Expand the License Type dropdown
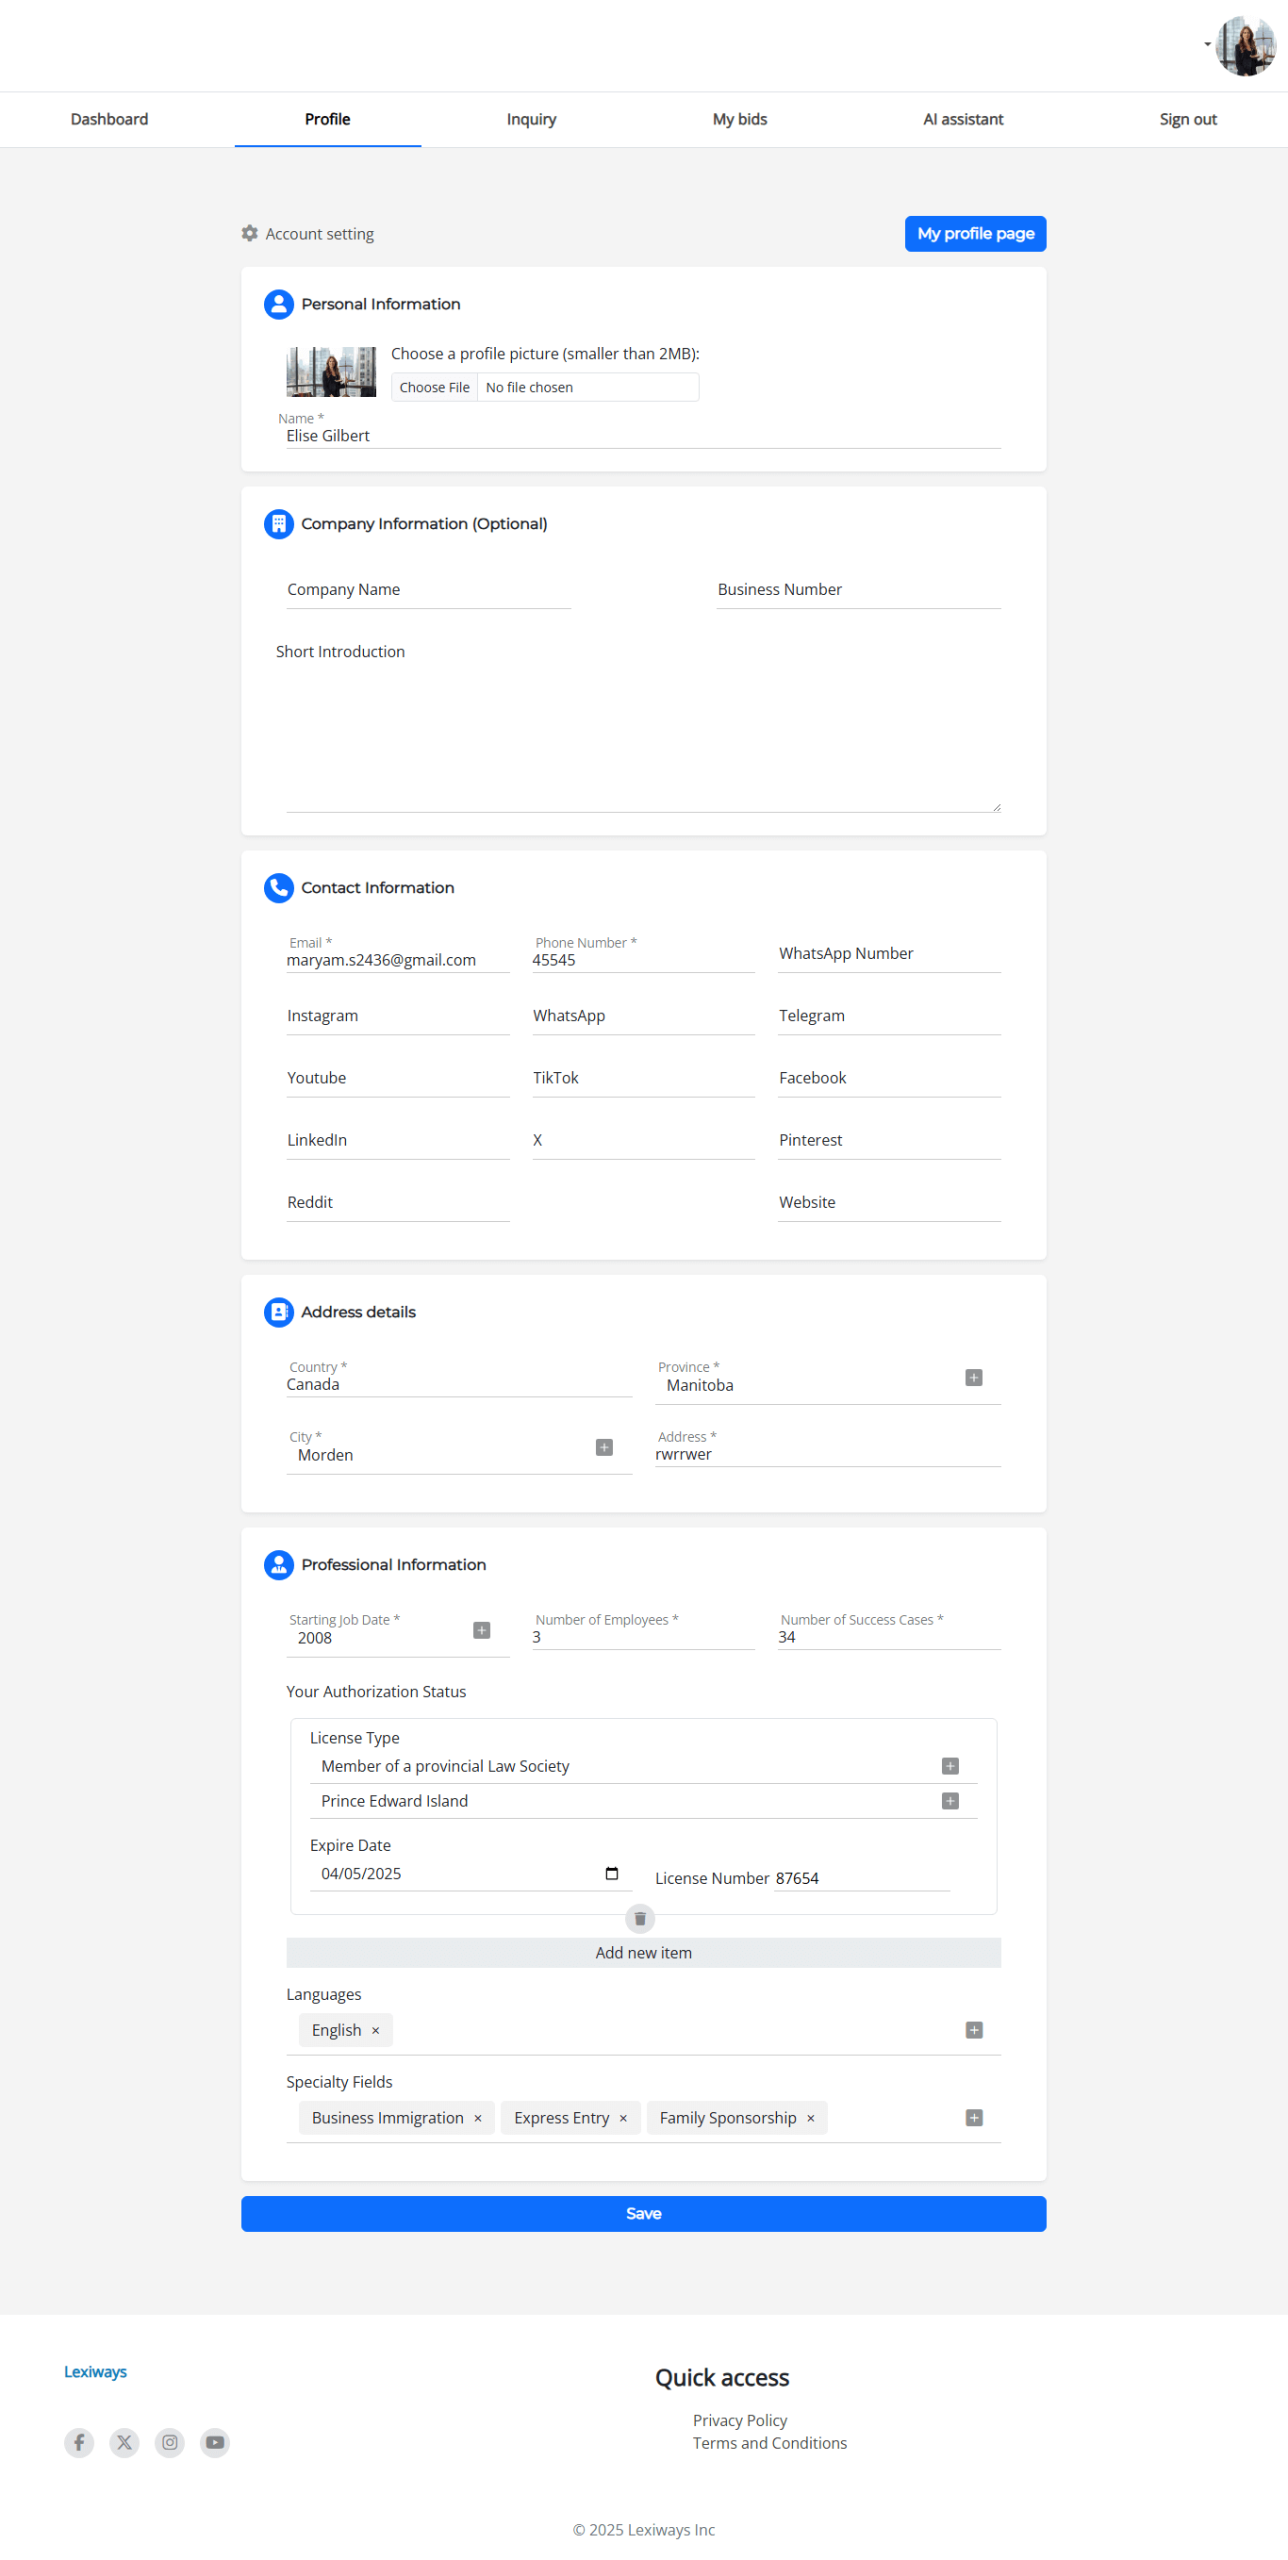 pos(950,1766)
